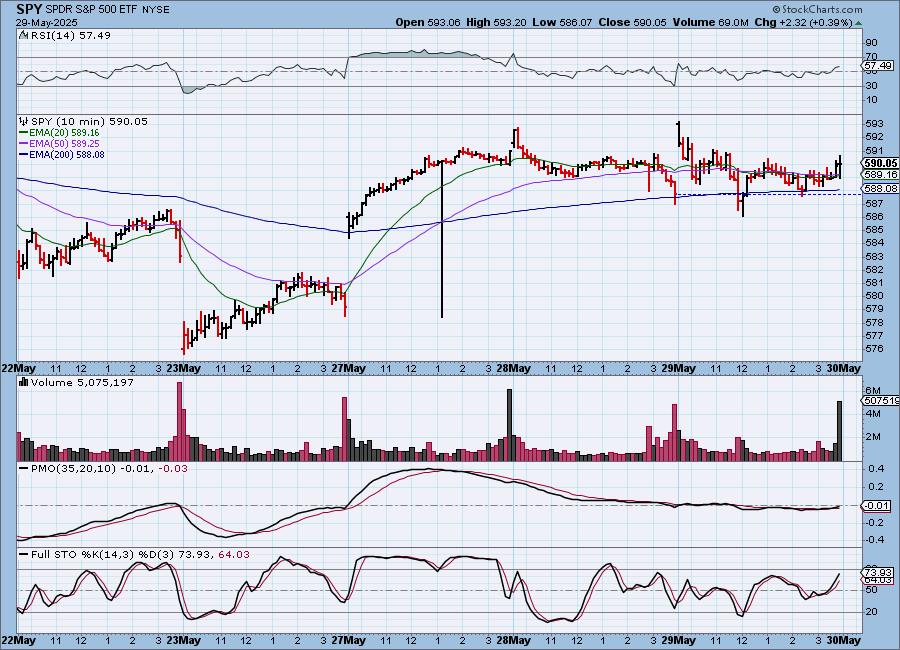Image resolution: width=900 pixels, height=650 pixels.
Task: Click the 90 level on the RSI axis
Action: pyautogui.click(x=871, y=42)
